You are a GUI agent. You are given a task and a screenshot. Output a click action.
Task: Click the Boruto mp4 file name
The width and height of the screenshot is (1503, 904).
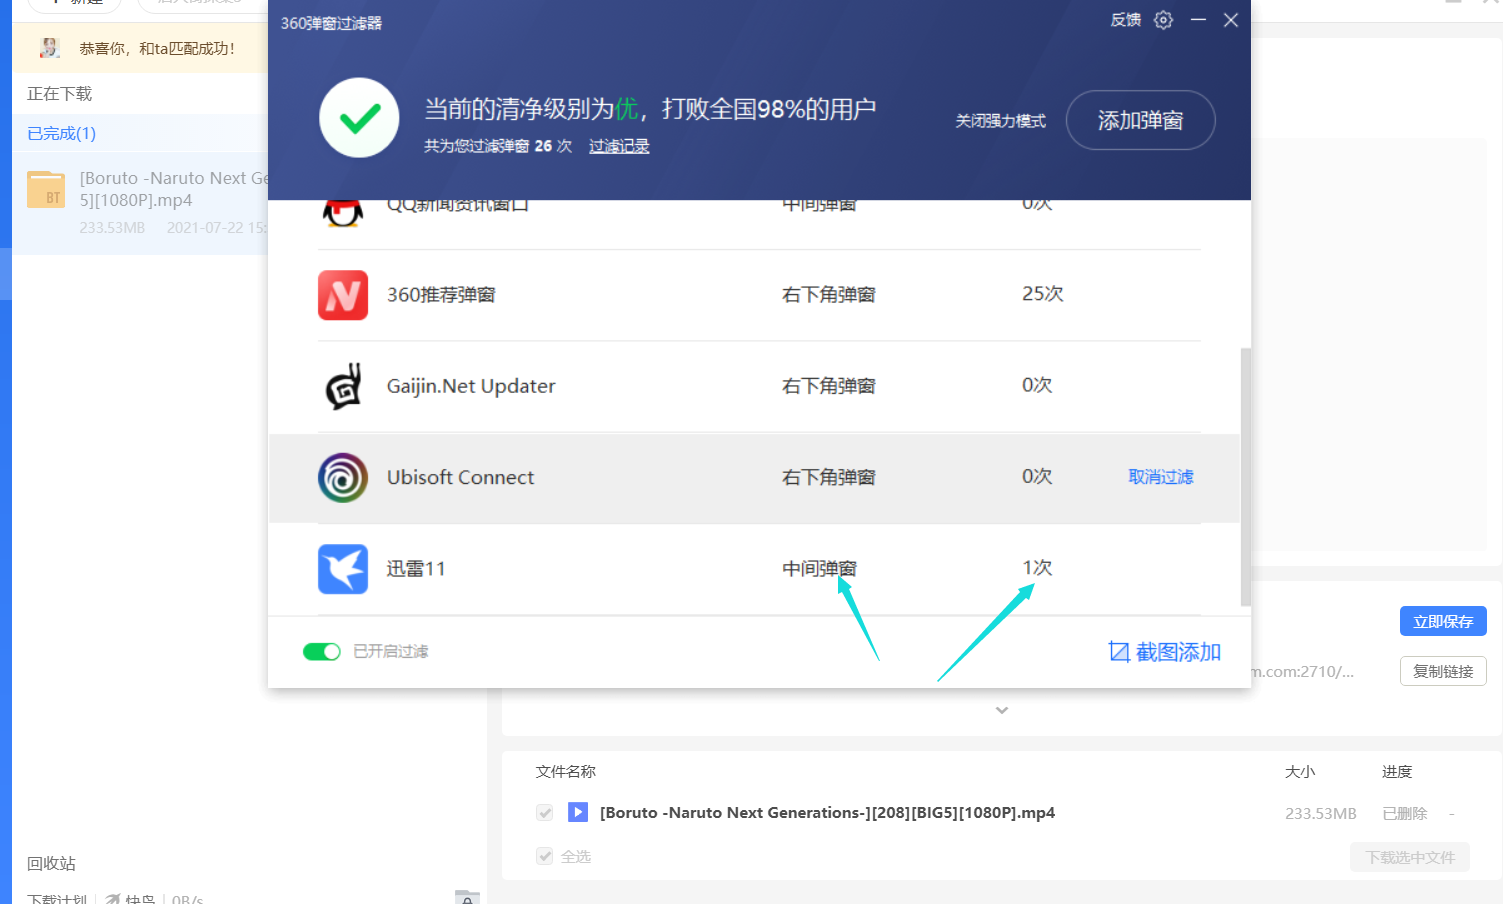point(827,813)
